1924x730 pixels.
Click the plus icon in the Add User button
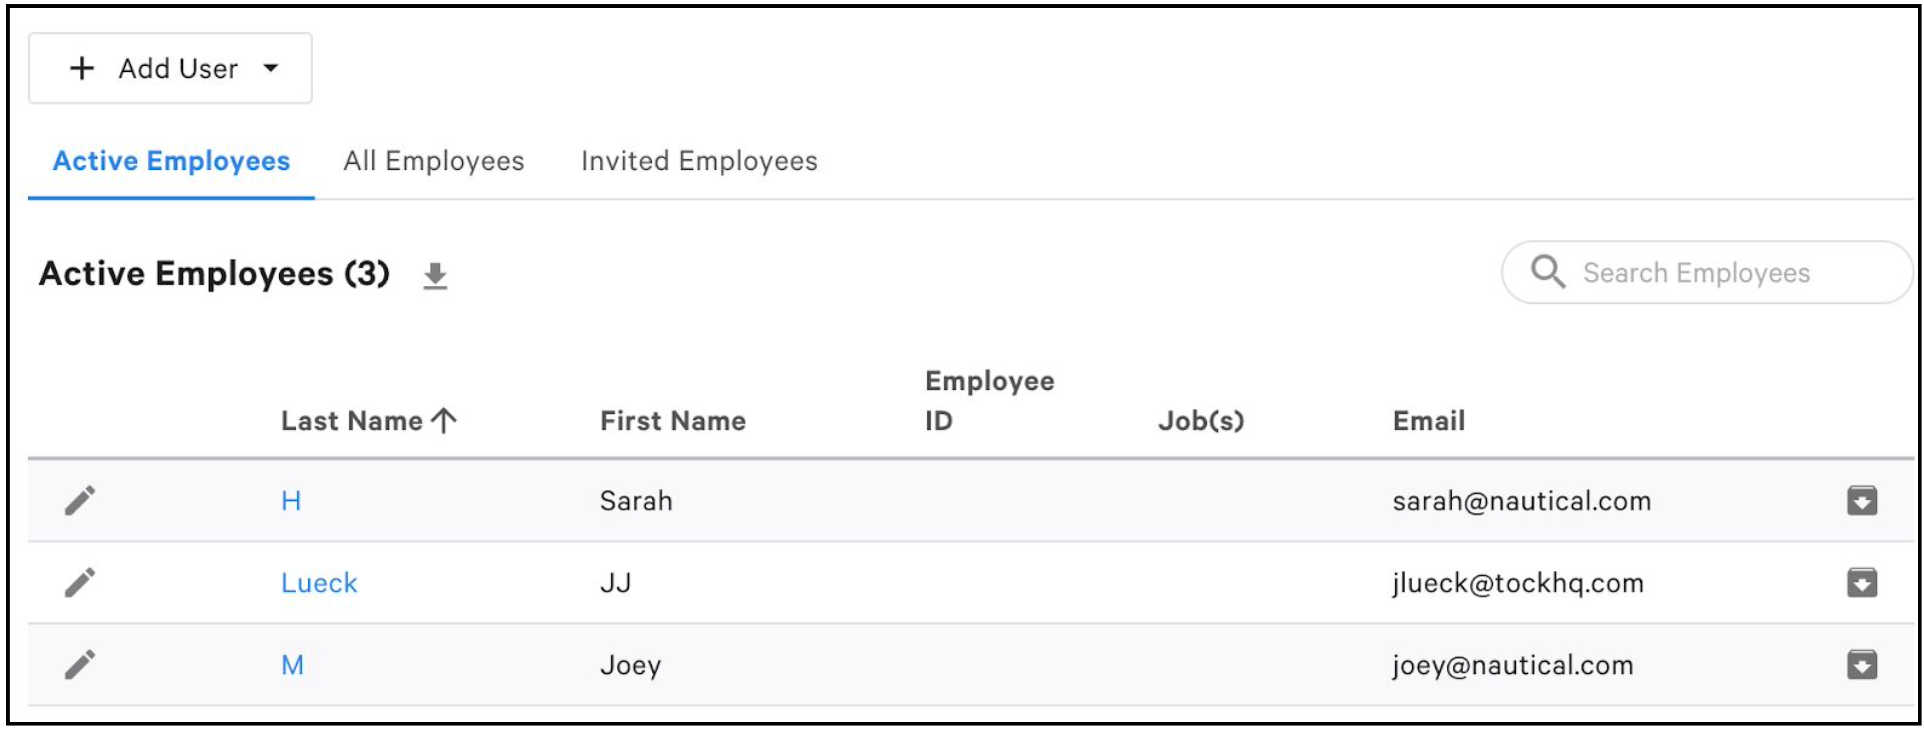(x=81, y=68)
